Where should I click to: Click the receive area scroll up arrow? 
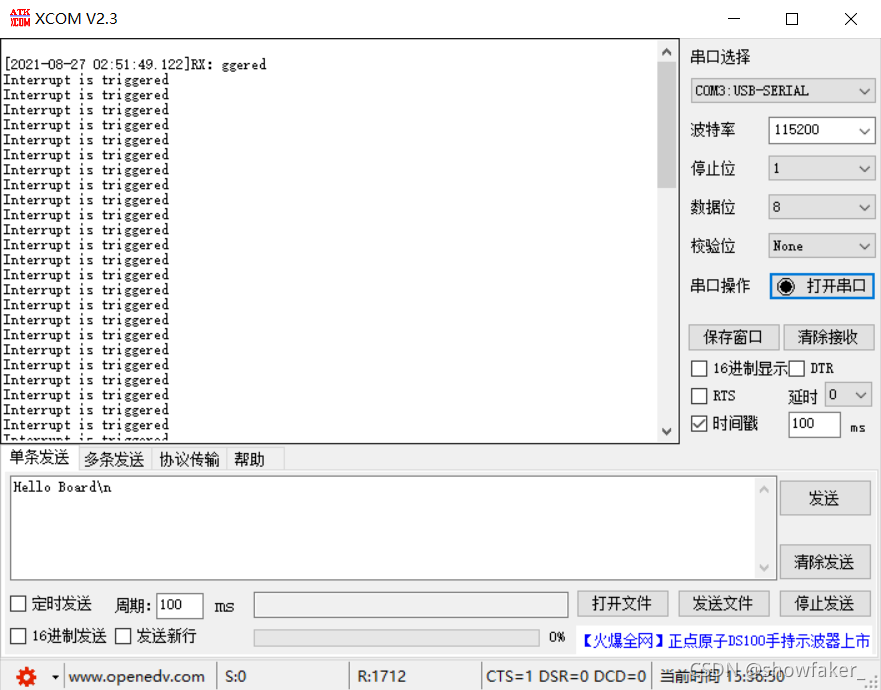[666, 52]
